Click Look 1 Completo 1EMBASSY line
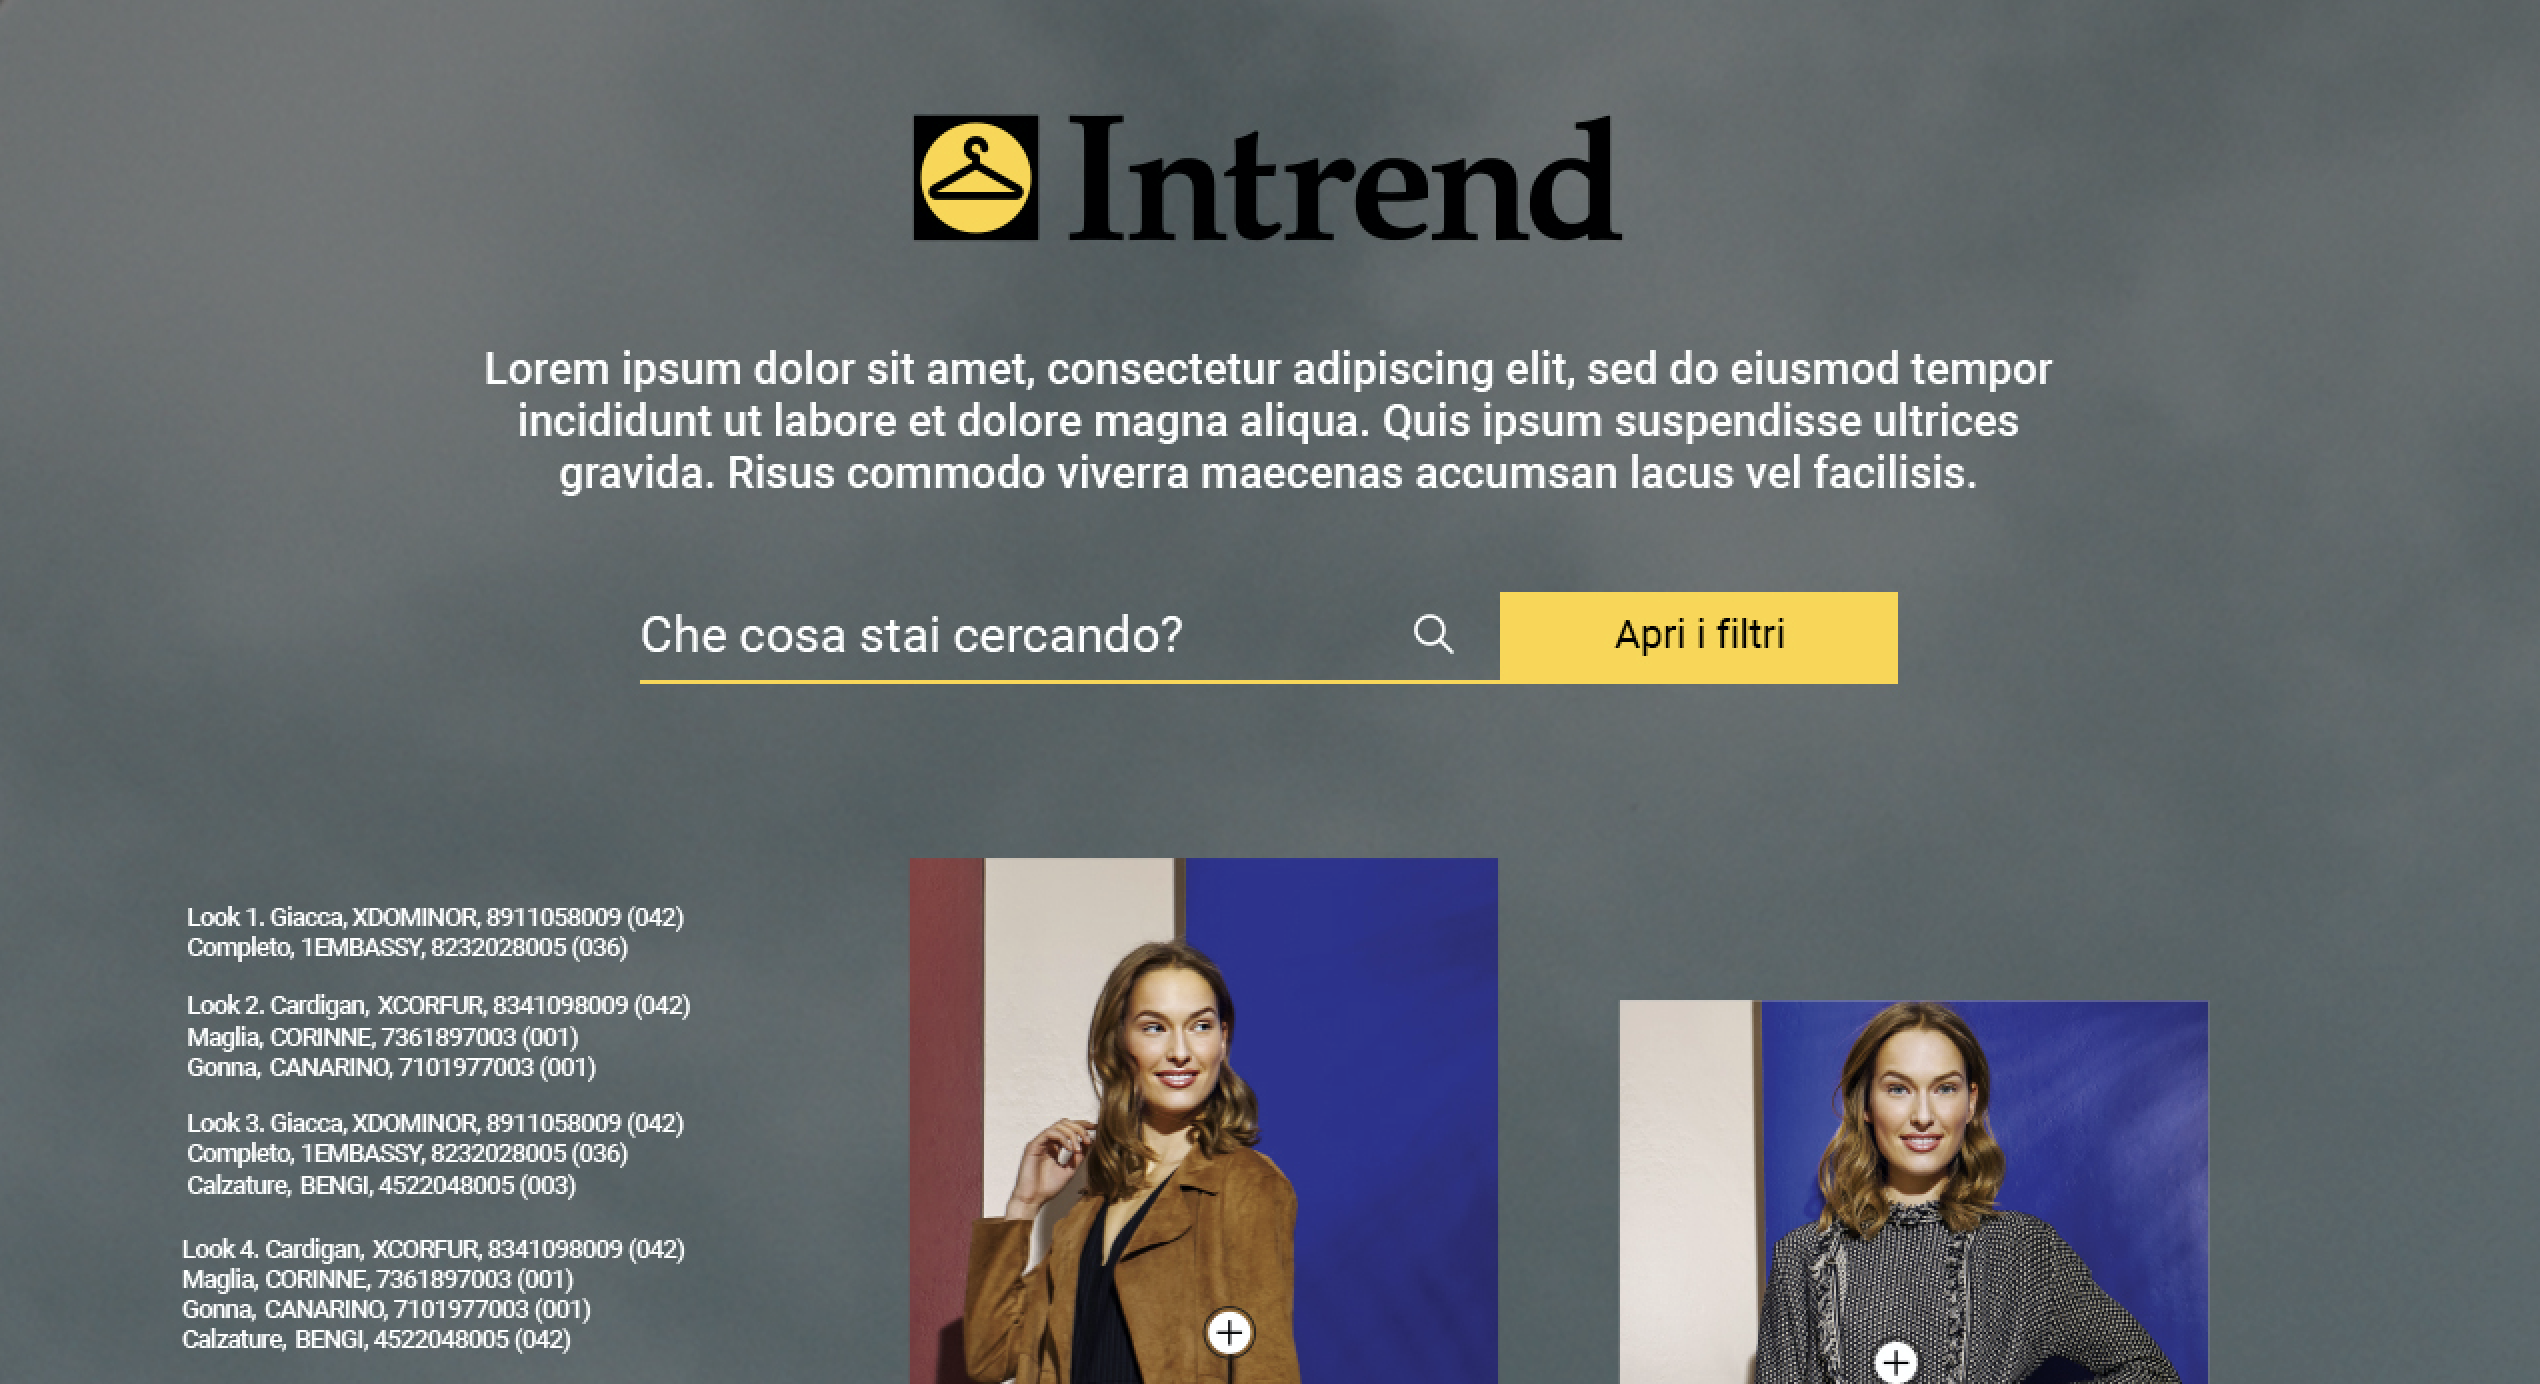 pos(407,947)
